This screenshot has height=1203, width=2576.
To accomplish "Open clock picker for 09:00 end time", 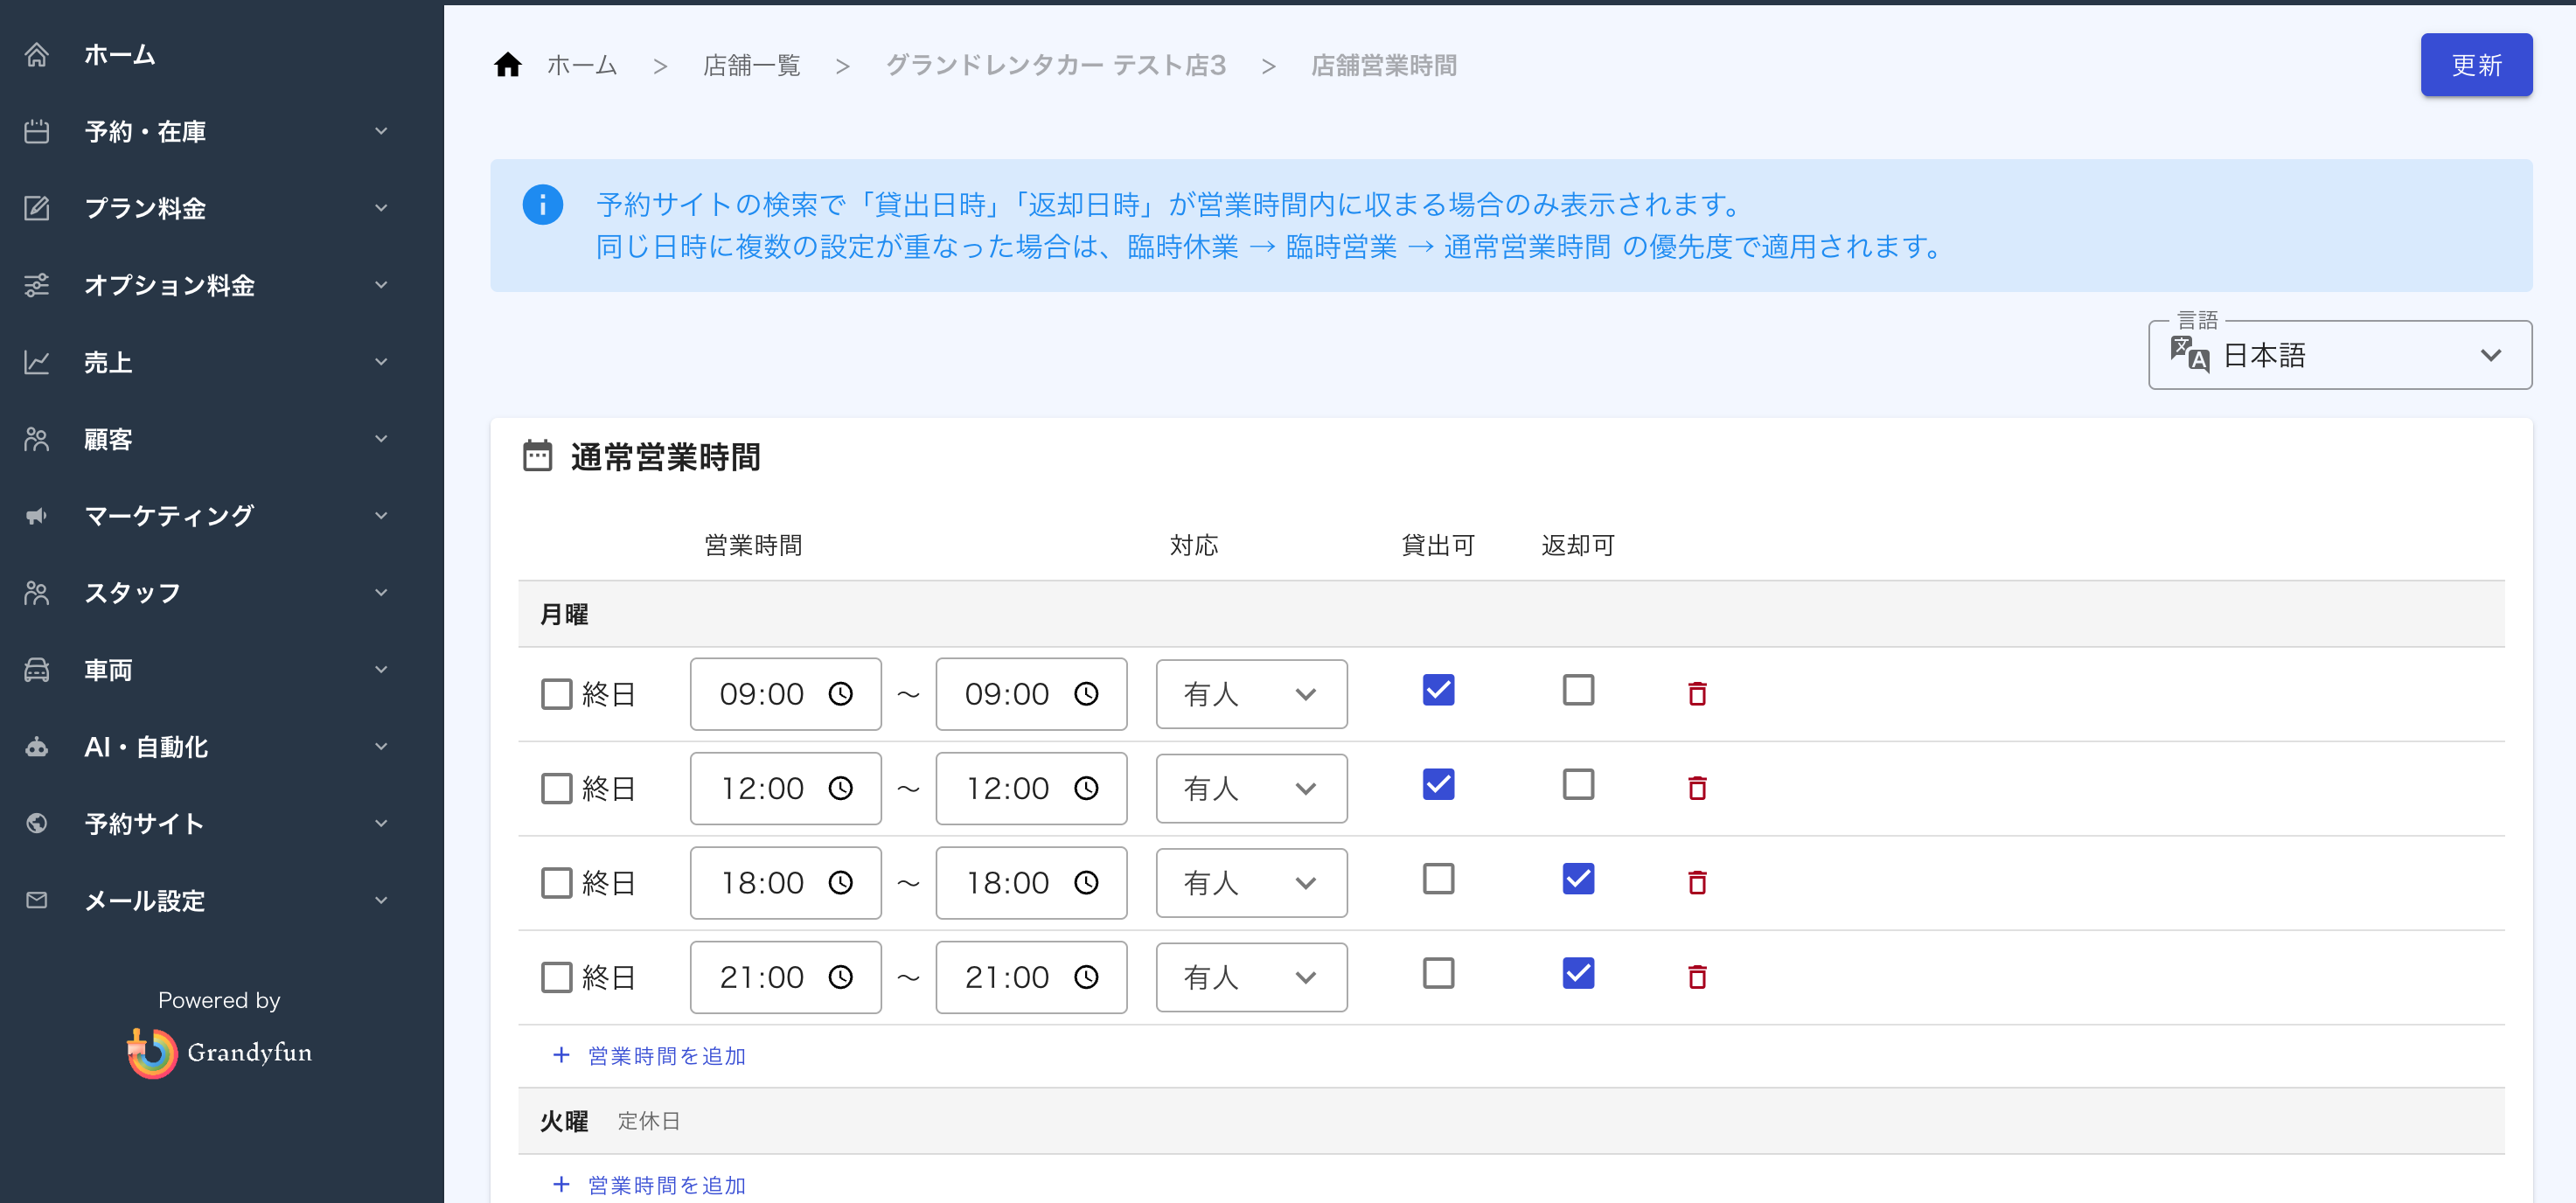I will point(1086,693).
